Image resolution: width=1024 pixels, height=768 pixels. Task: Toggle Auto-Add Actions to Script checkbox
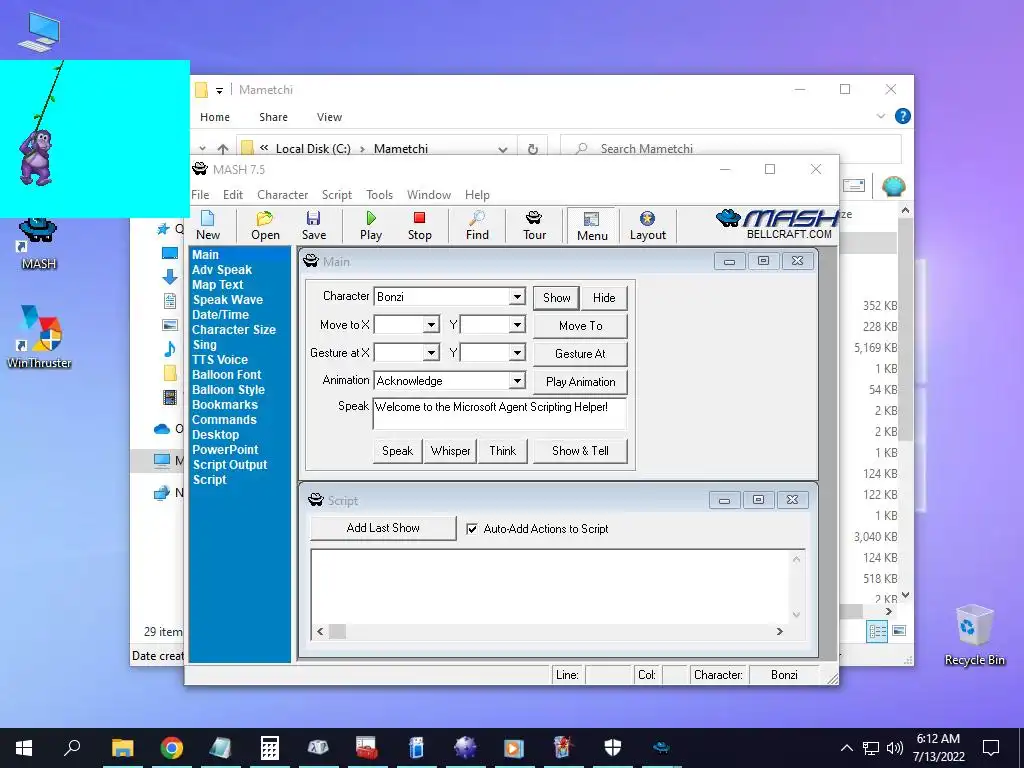(472, 529)
